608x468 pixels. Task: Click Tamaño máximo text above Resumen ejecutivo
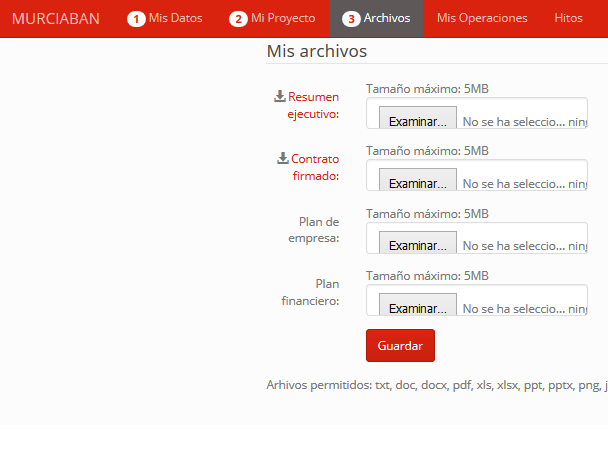pyautogui.click(x=427, y=89)
